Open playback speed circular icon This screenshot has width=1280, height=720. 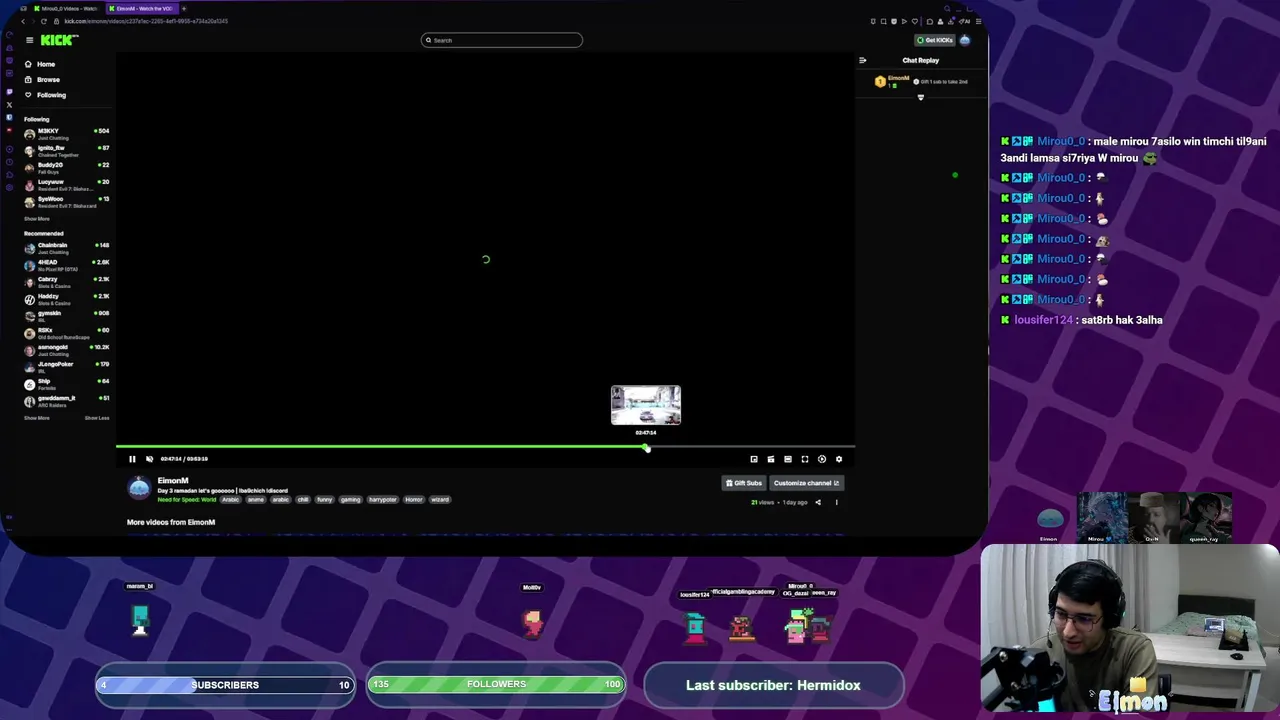click(822, 459)
